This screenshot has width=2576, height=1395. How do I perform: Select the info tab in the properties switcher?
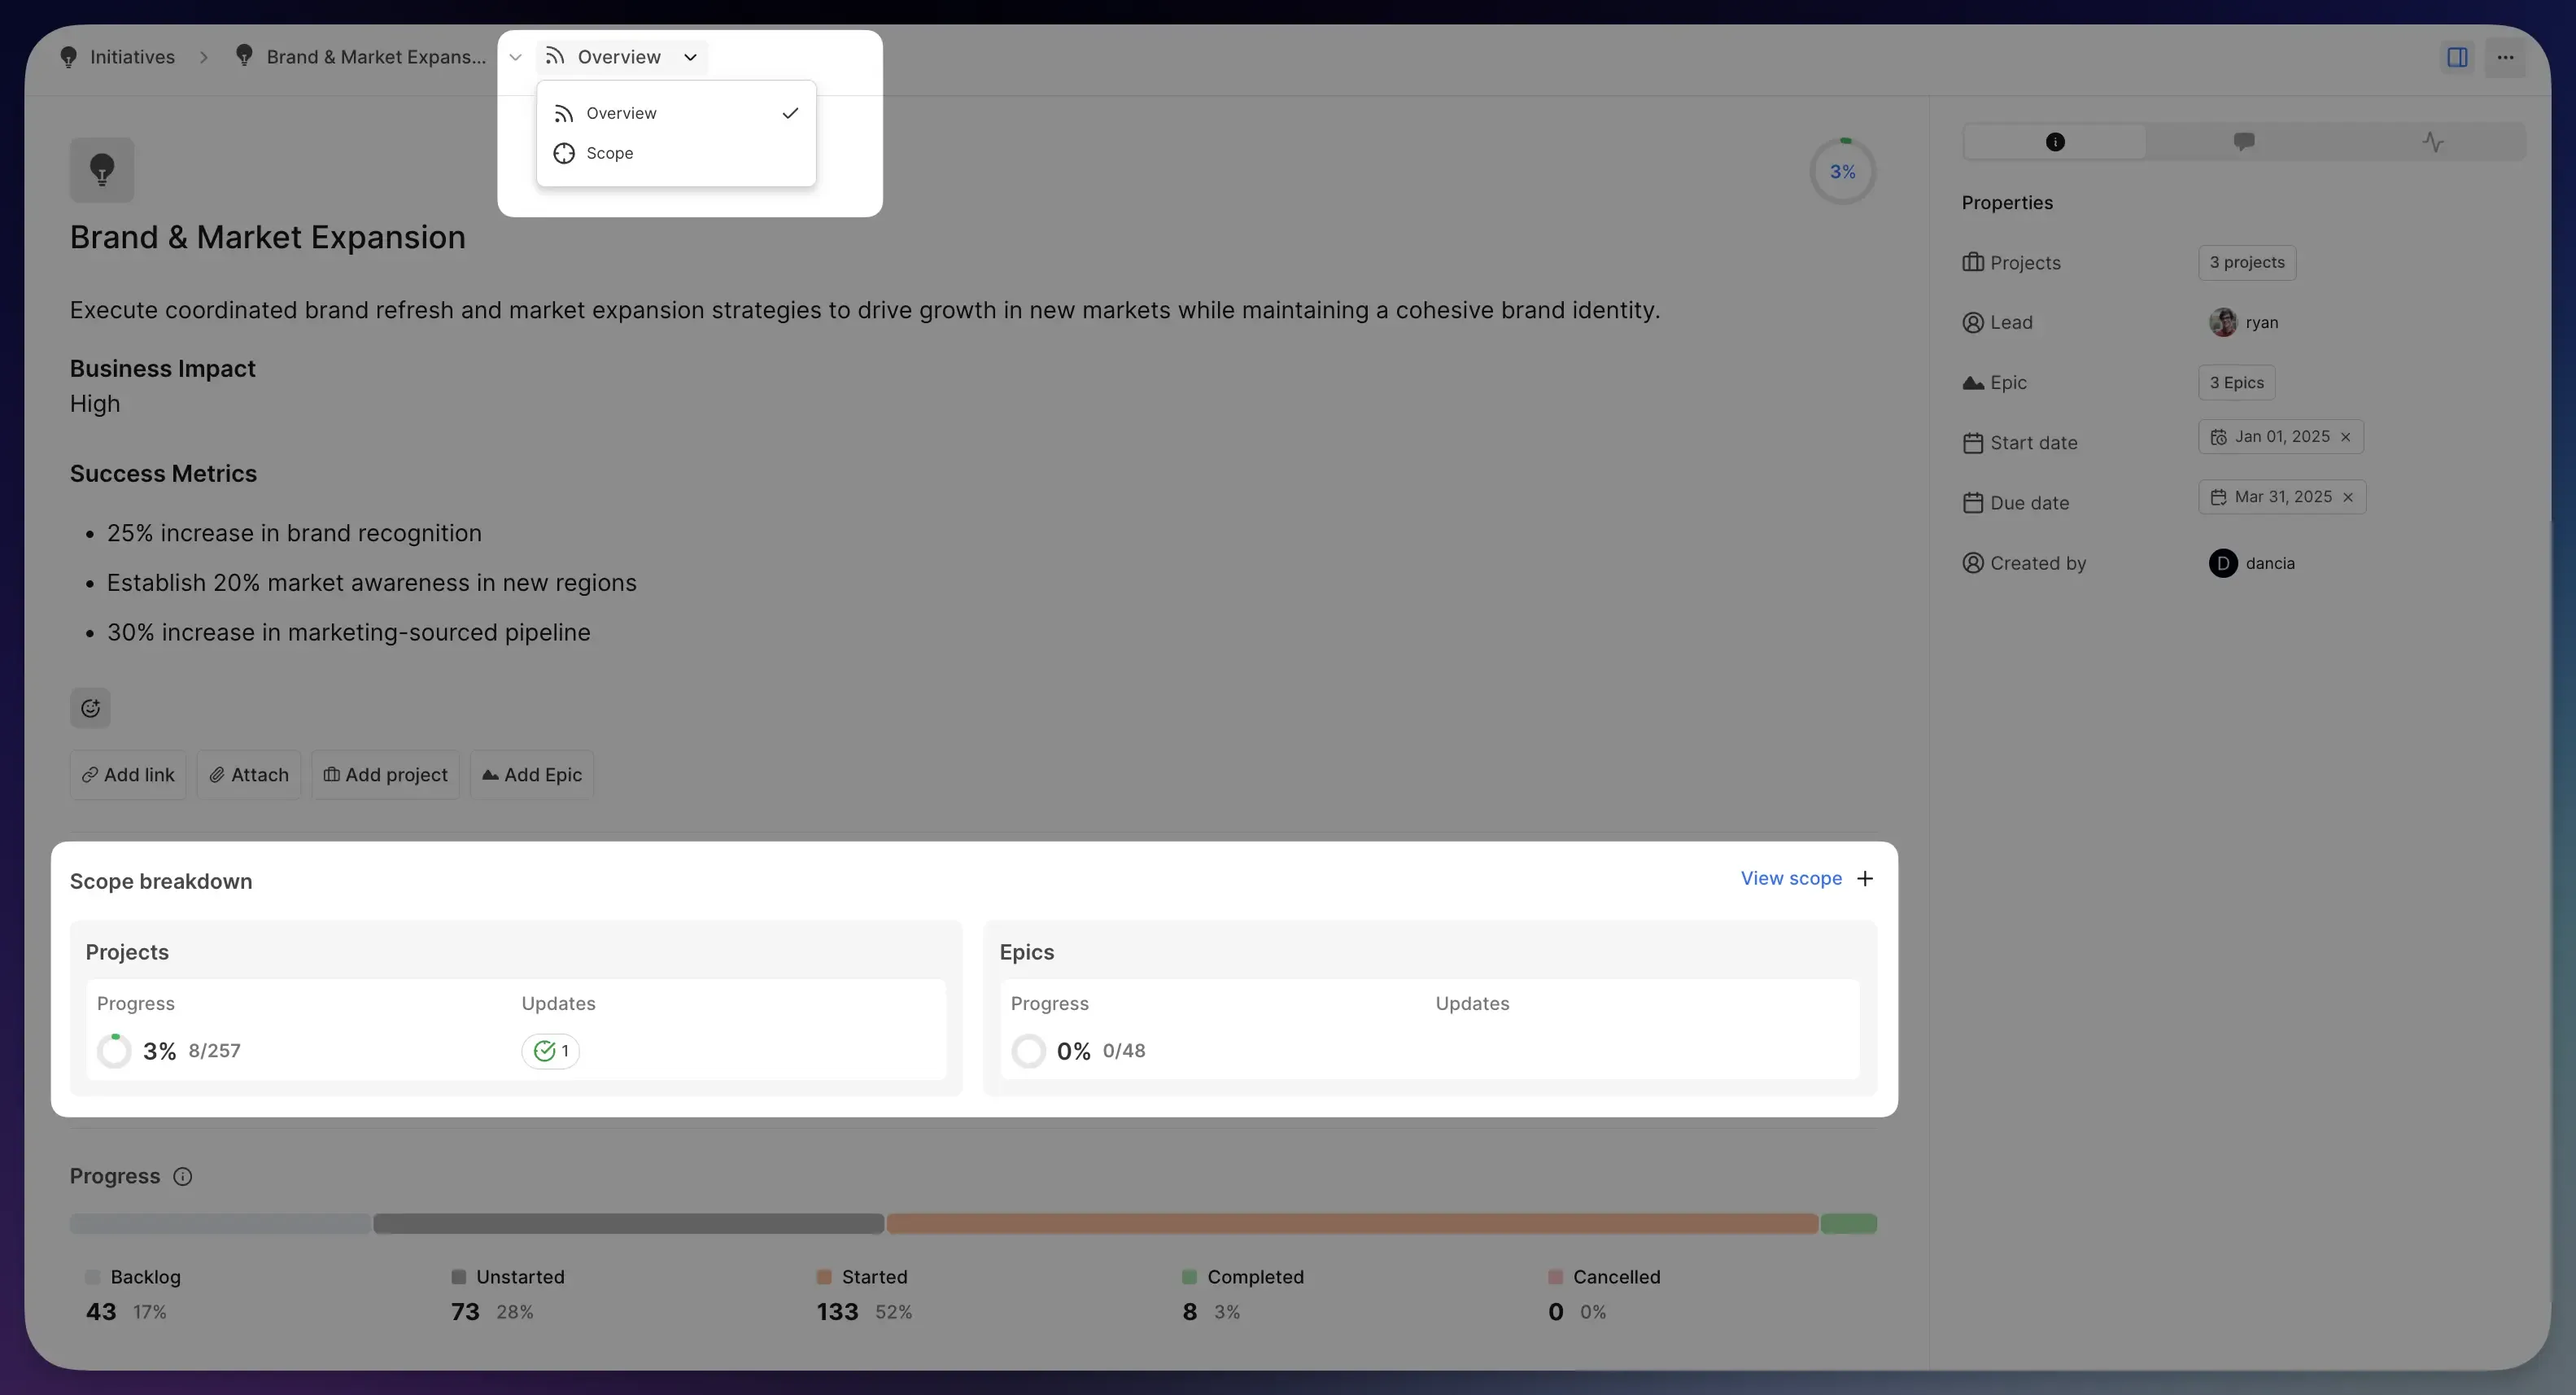click(2055, 141)
